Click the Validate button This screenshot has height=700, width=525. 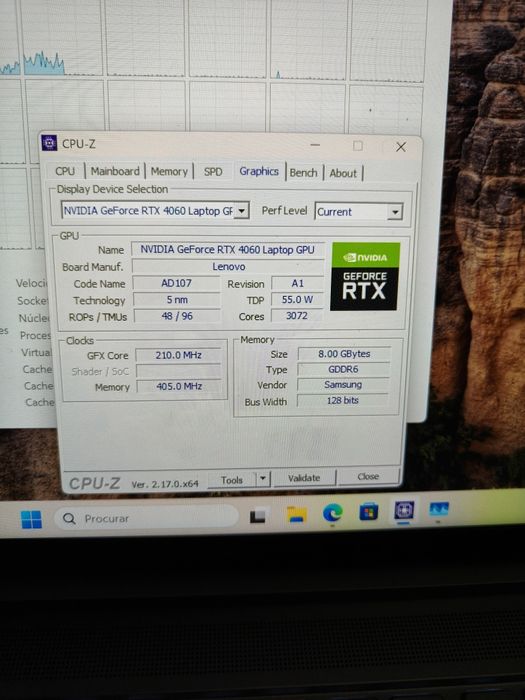point(304,478)
